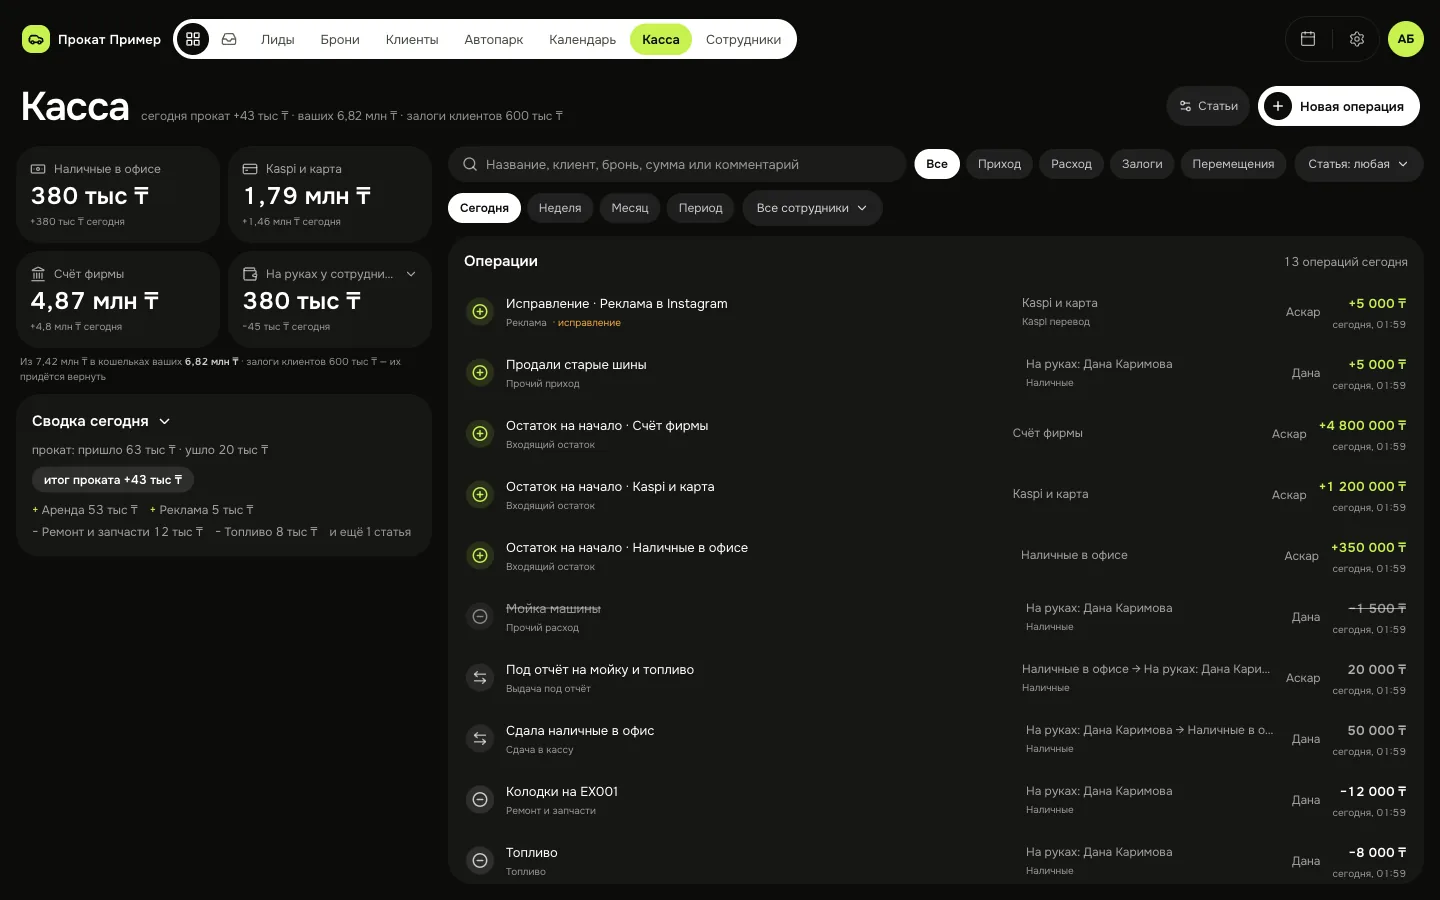Switch to the Лиды tab
This screenshot has height=900, width=1440.
[x=278, y=39]
